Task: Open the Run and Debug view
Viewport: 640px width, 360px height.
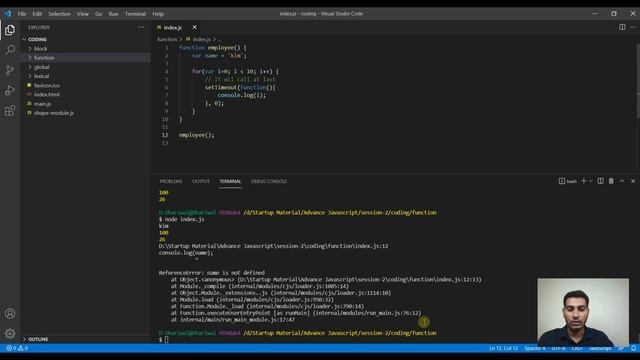Action: [10, 90]
